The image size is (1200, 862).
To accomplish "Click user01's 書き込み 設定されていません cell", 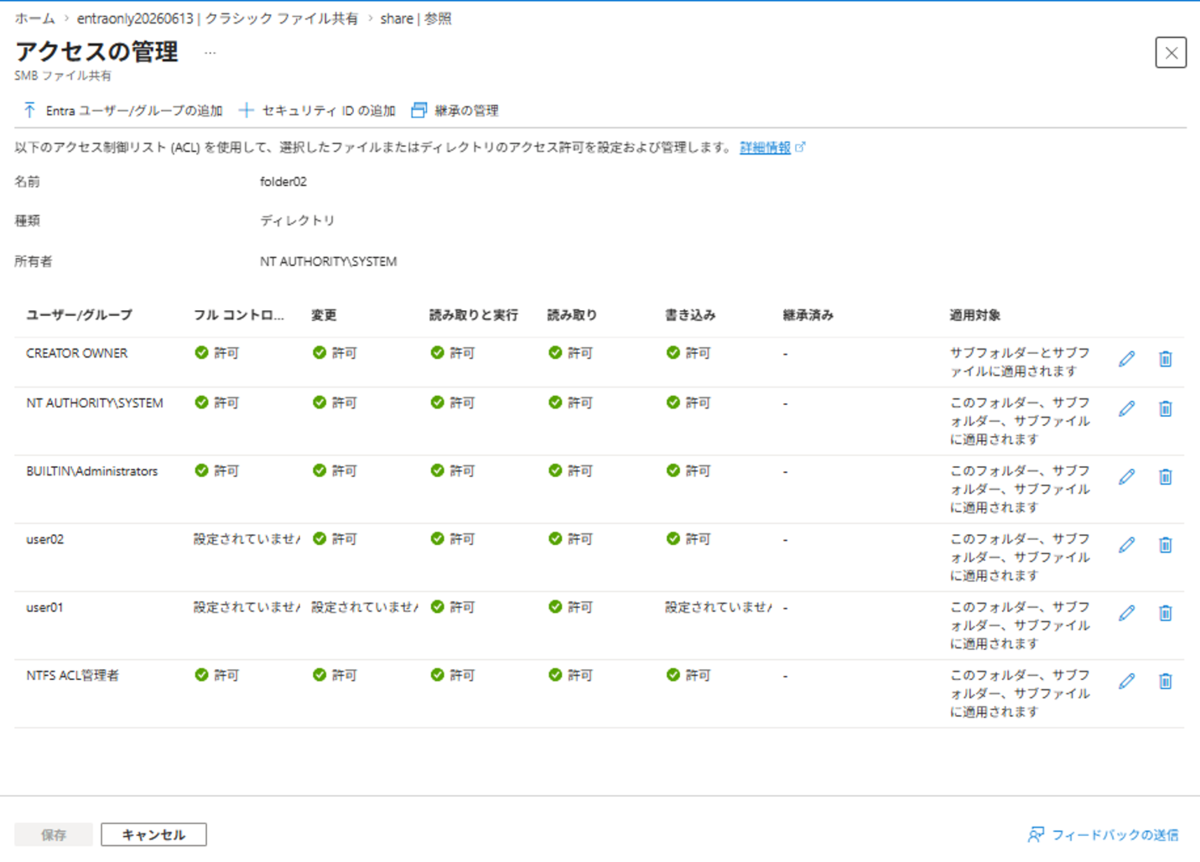I will pos(718,607).
